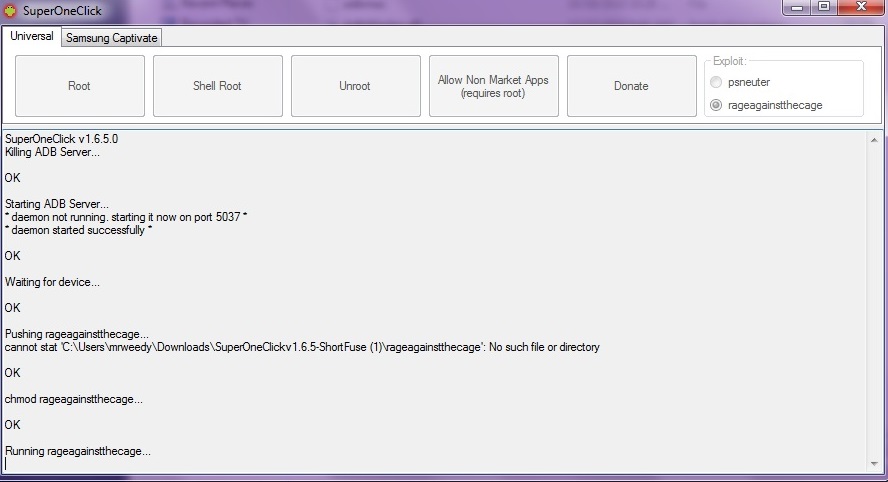
Task: Choose the rageagainstthecage exploit radio option
Action: (x=715, y=105)
